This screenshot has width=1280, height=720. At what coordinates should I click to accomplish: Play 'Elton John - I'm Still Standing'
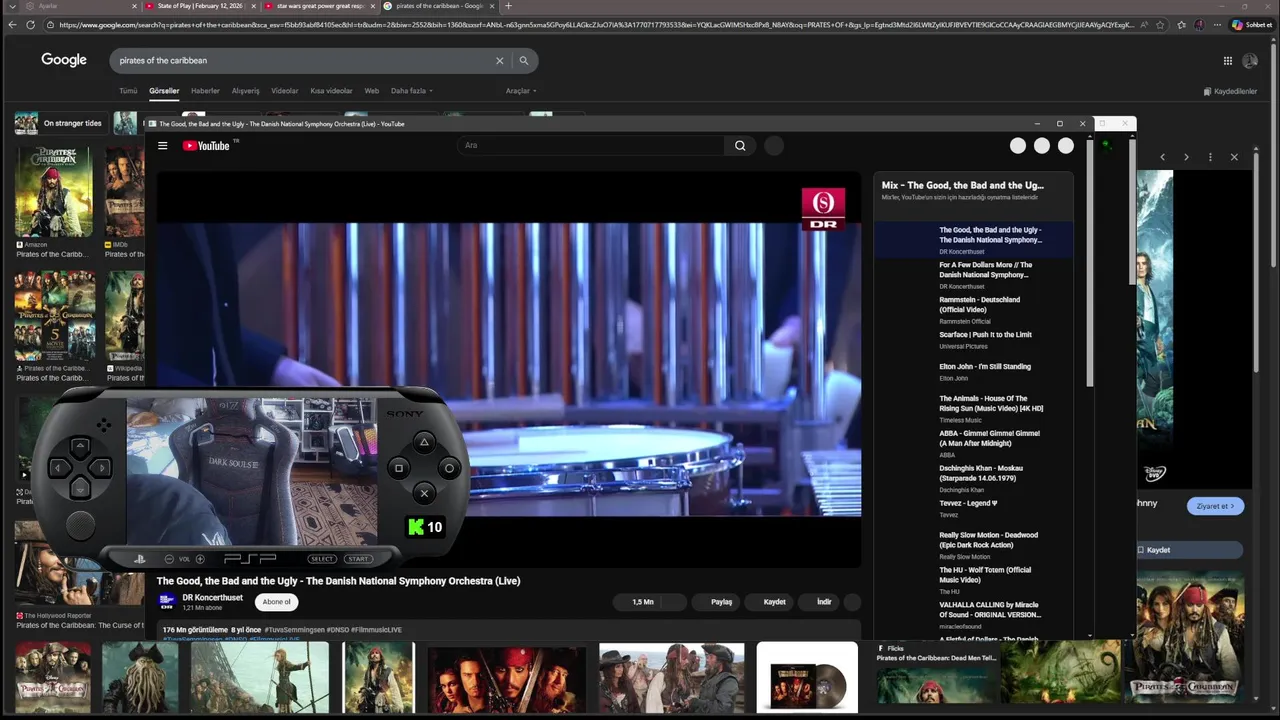coord(972,373)
